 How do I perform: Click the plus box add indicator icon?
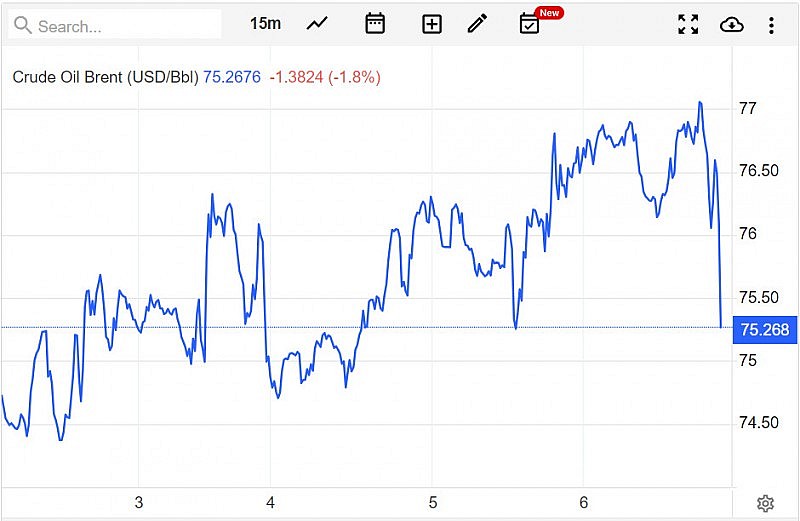[432, 24]
